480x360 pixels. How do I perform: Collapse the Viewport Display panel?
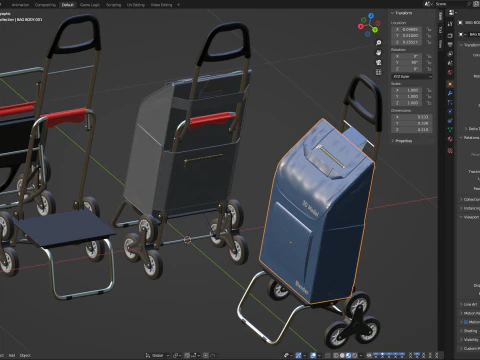tap(470, 217)
